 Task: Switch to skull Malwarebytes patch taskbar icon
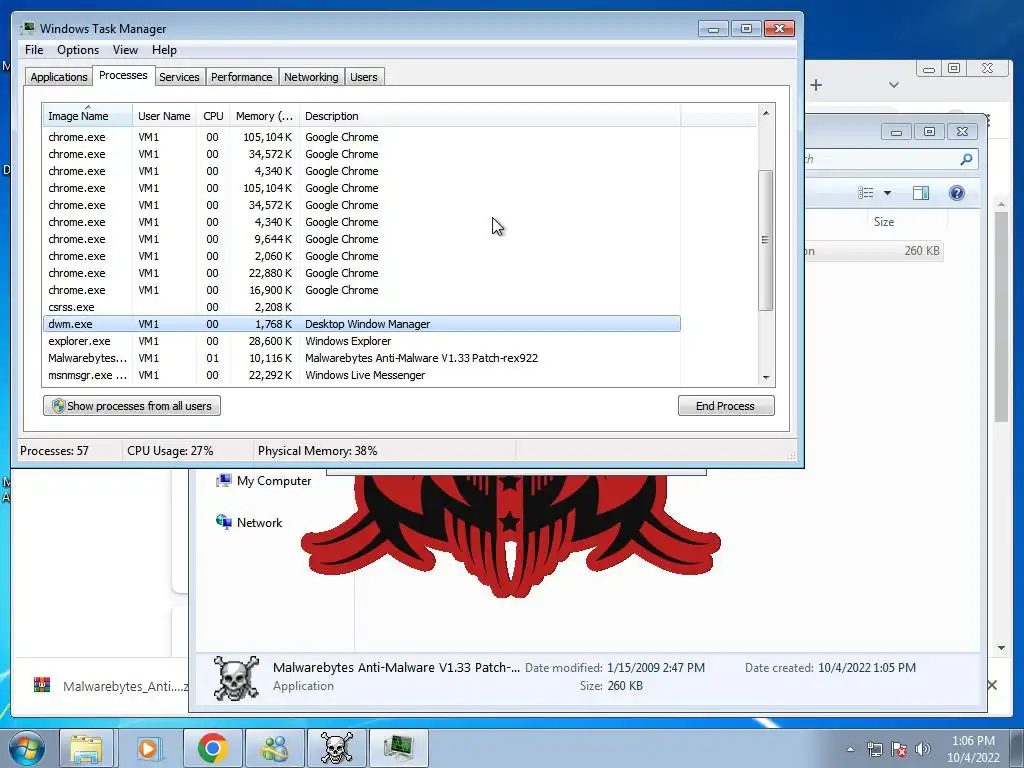(x=336, y=748)
